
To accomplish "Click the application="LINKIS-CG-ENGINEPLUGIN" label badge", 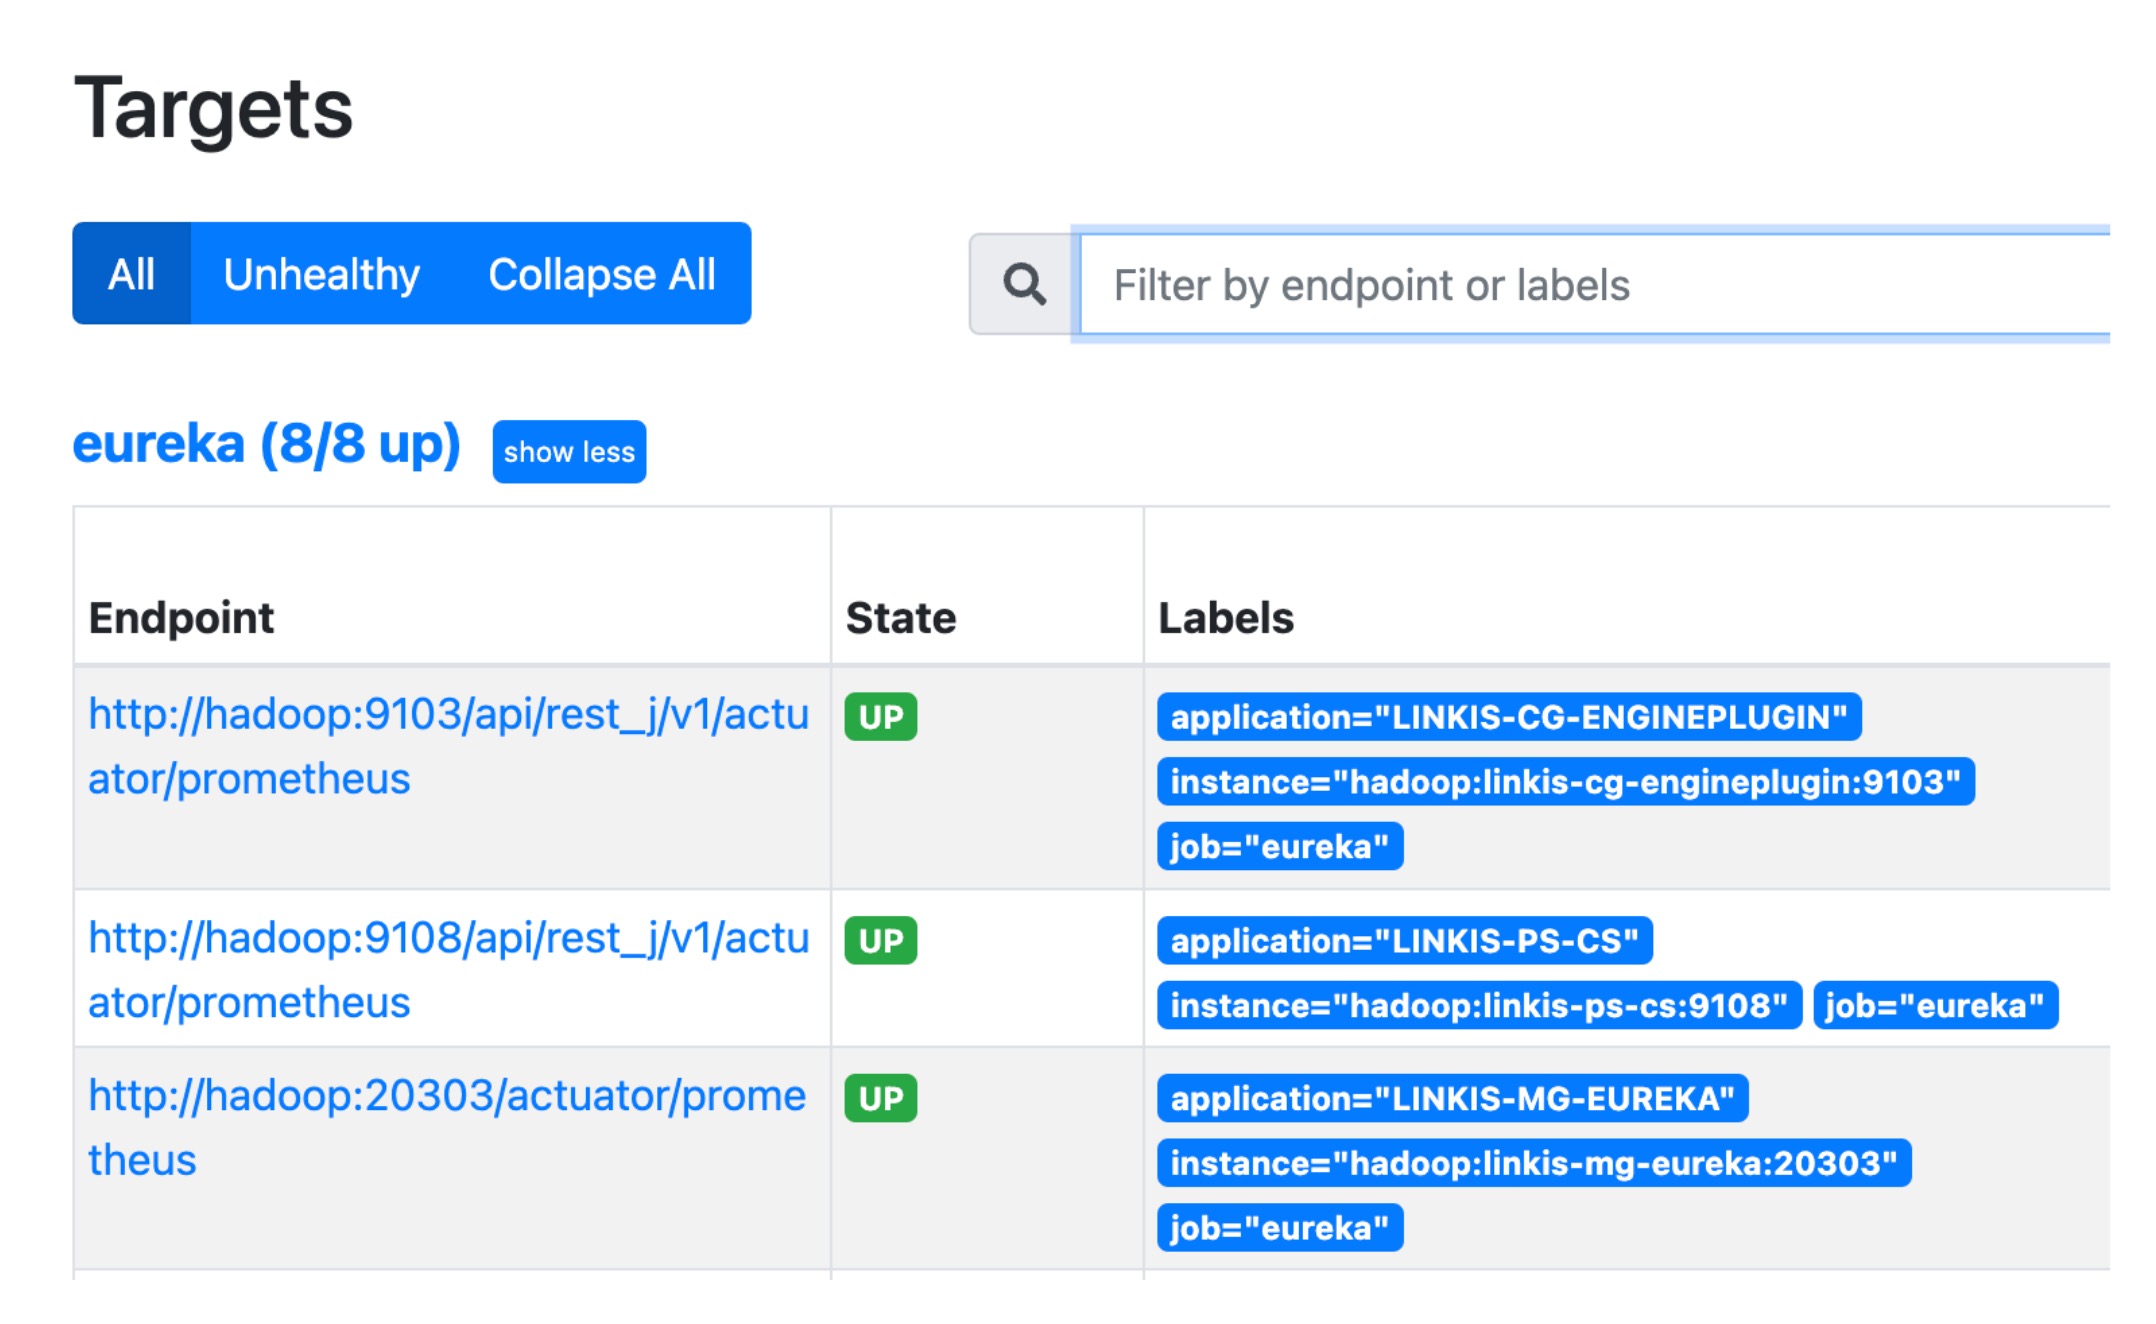I will point(1508,717).
